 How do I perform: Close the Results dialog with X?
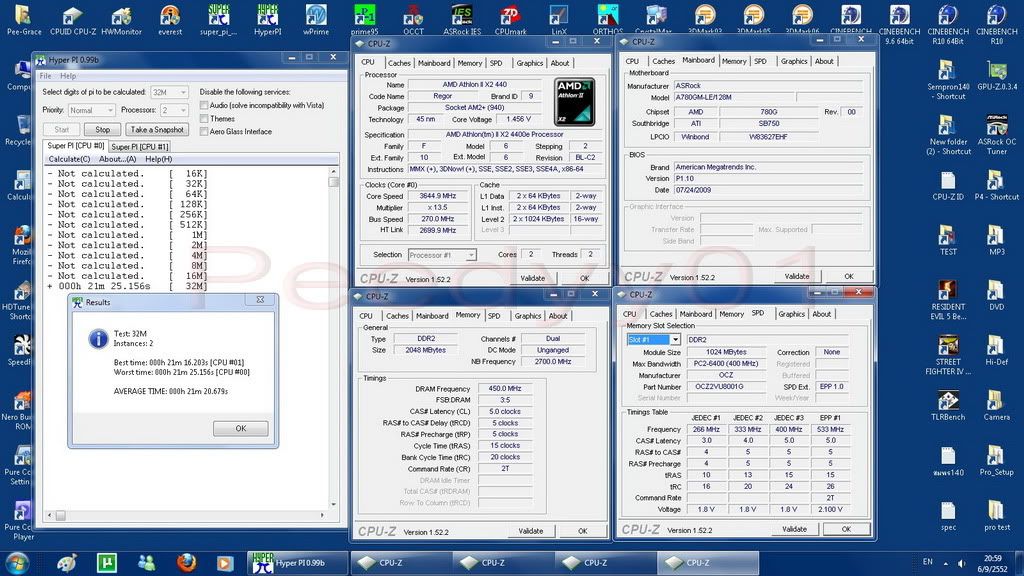[260, 300]
